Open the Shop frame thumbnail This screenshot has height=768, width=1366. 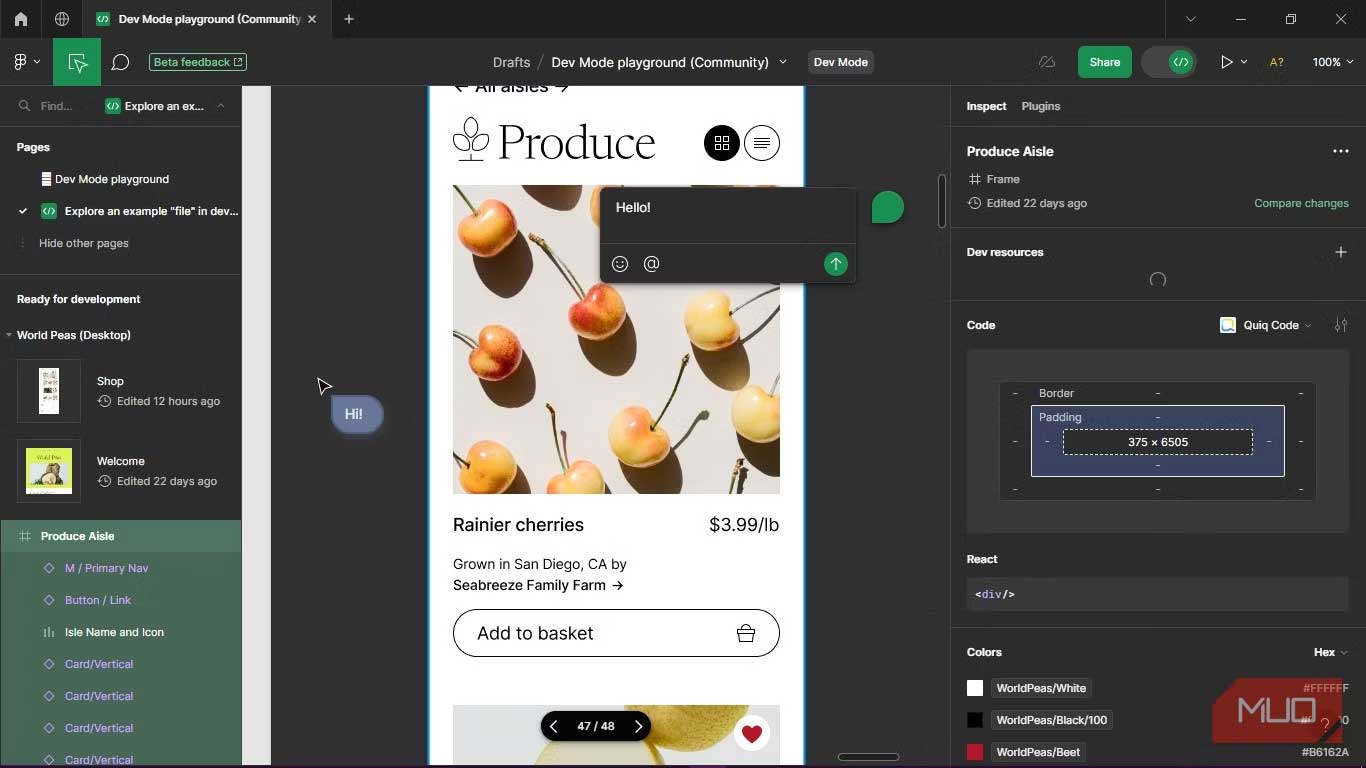pos(48,390)
